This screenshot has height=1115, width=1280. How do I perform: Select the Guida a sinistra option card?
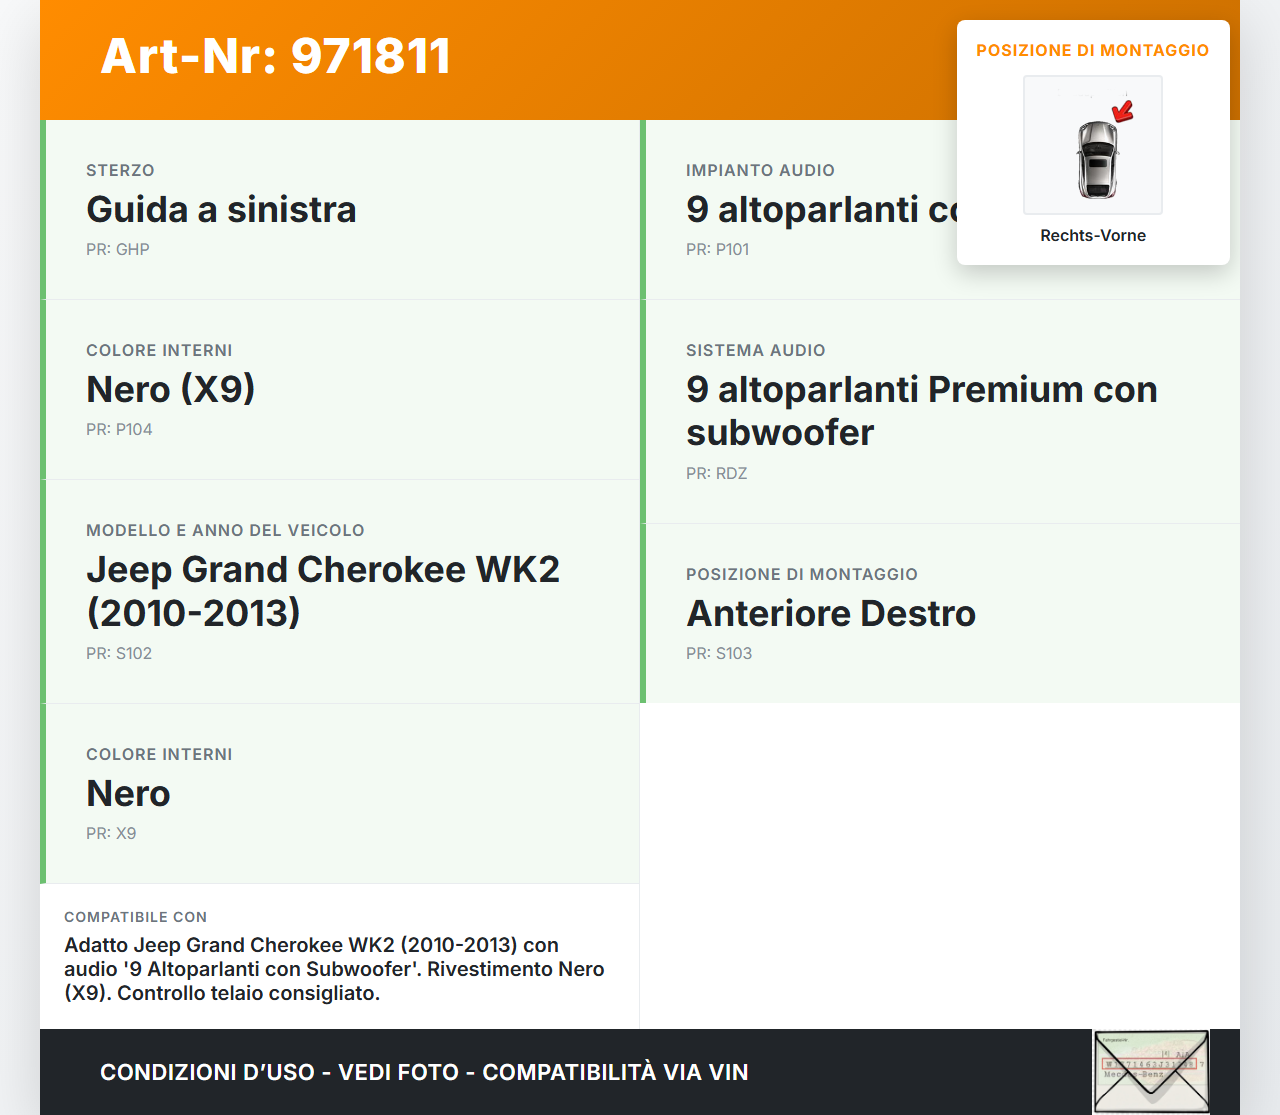(x=222, y=209)
